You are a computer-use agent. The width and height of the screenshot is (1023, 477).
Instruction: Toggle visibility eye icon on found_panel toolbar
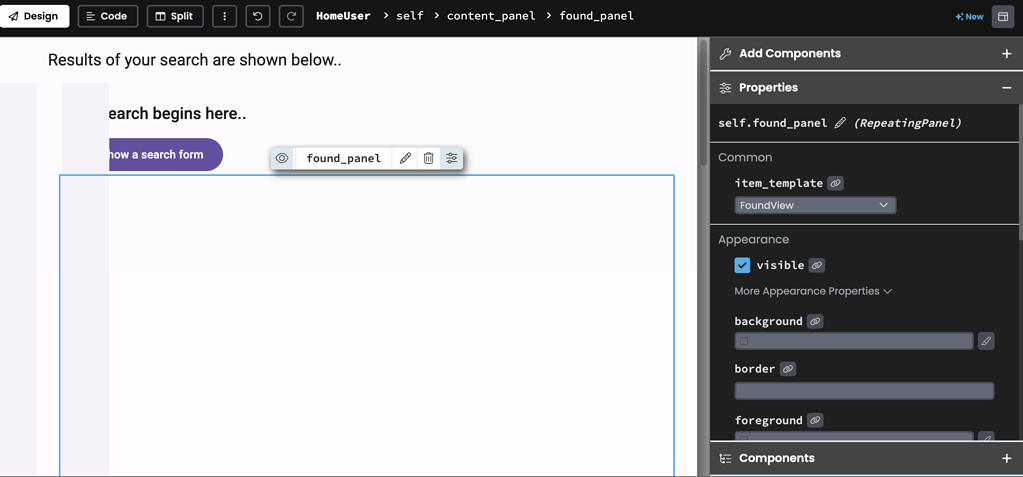click(282, 158)
